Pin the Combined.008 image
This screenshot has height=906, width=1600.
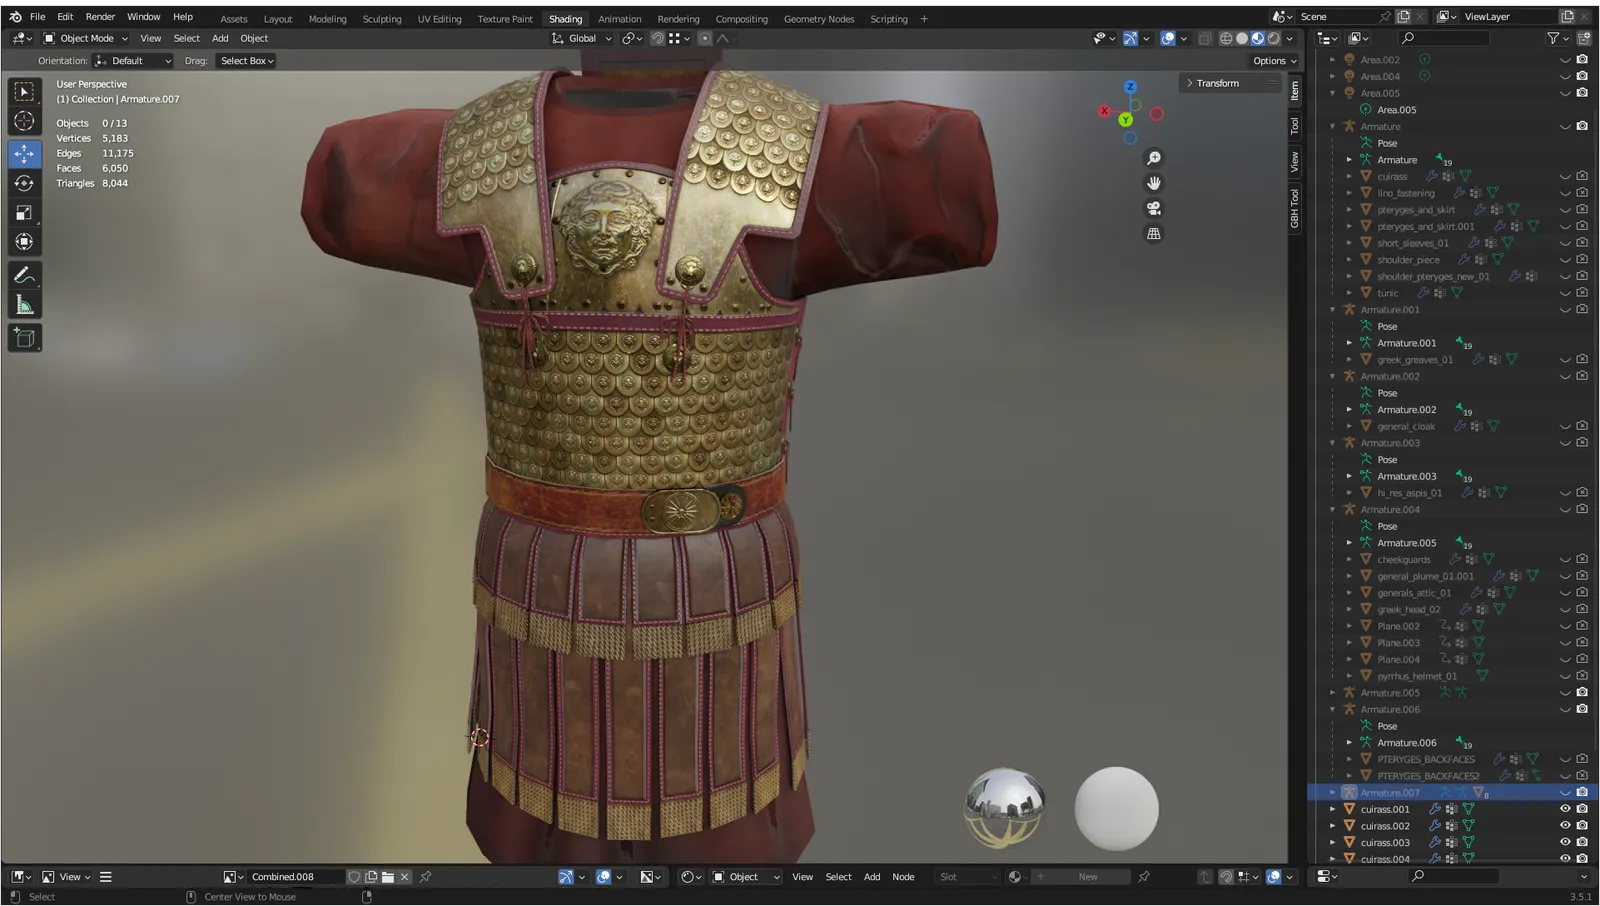click(426, 877)
